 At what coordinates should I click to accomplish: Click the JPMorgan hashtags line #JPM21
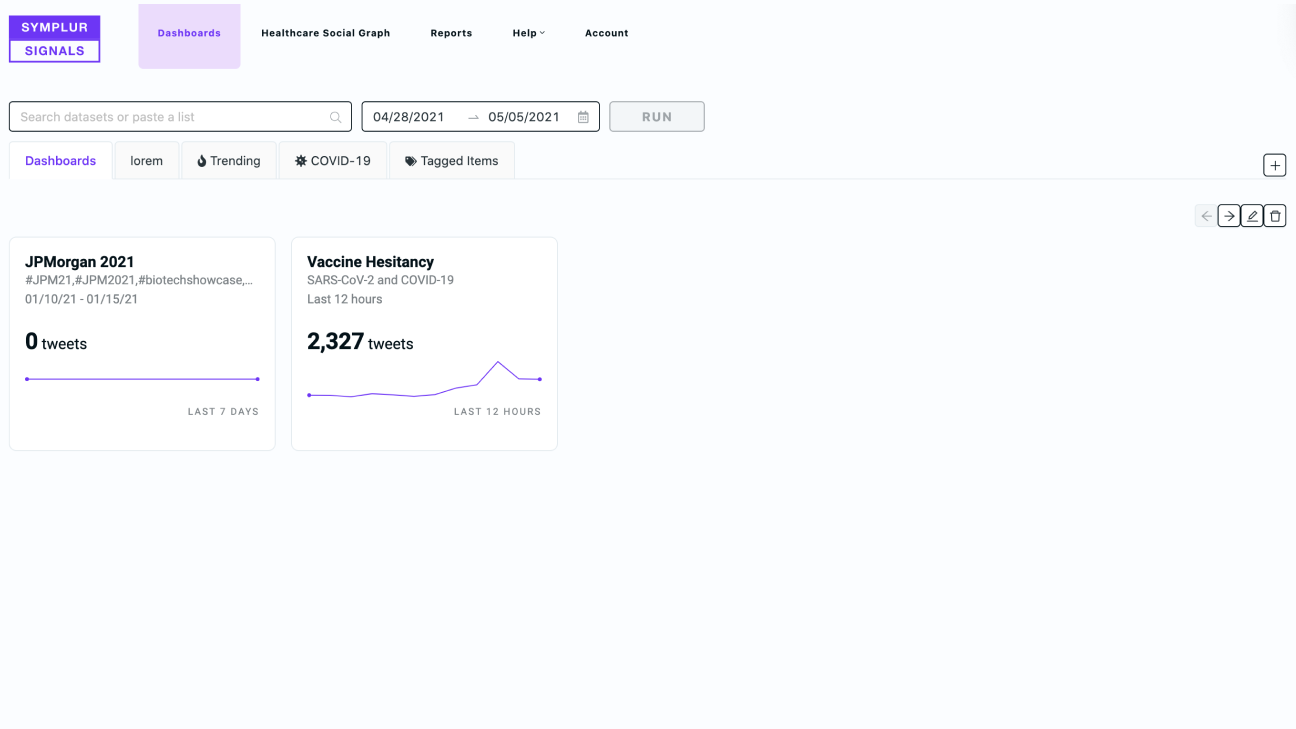[x=139, y=280]
